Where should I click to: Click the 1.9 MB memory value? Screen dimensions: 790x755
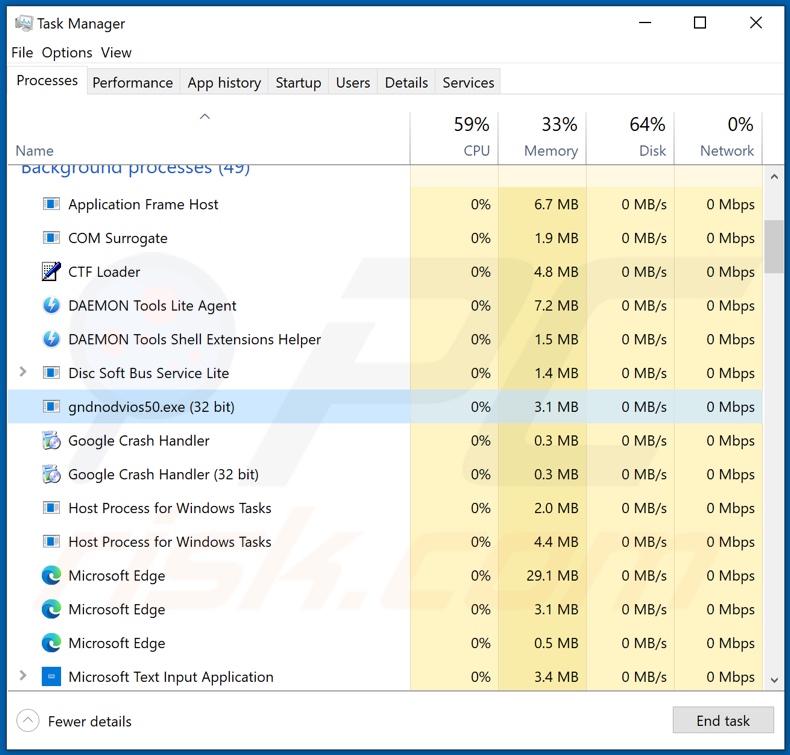tap(556, 238)
